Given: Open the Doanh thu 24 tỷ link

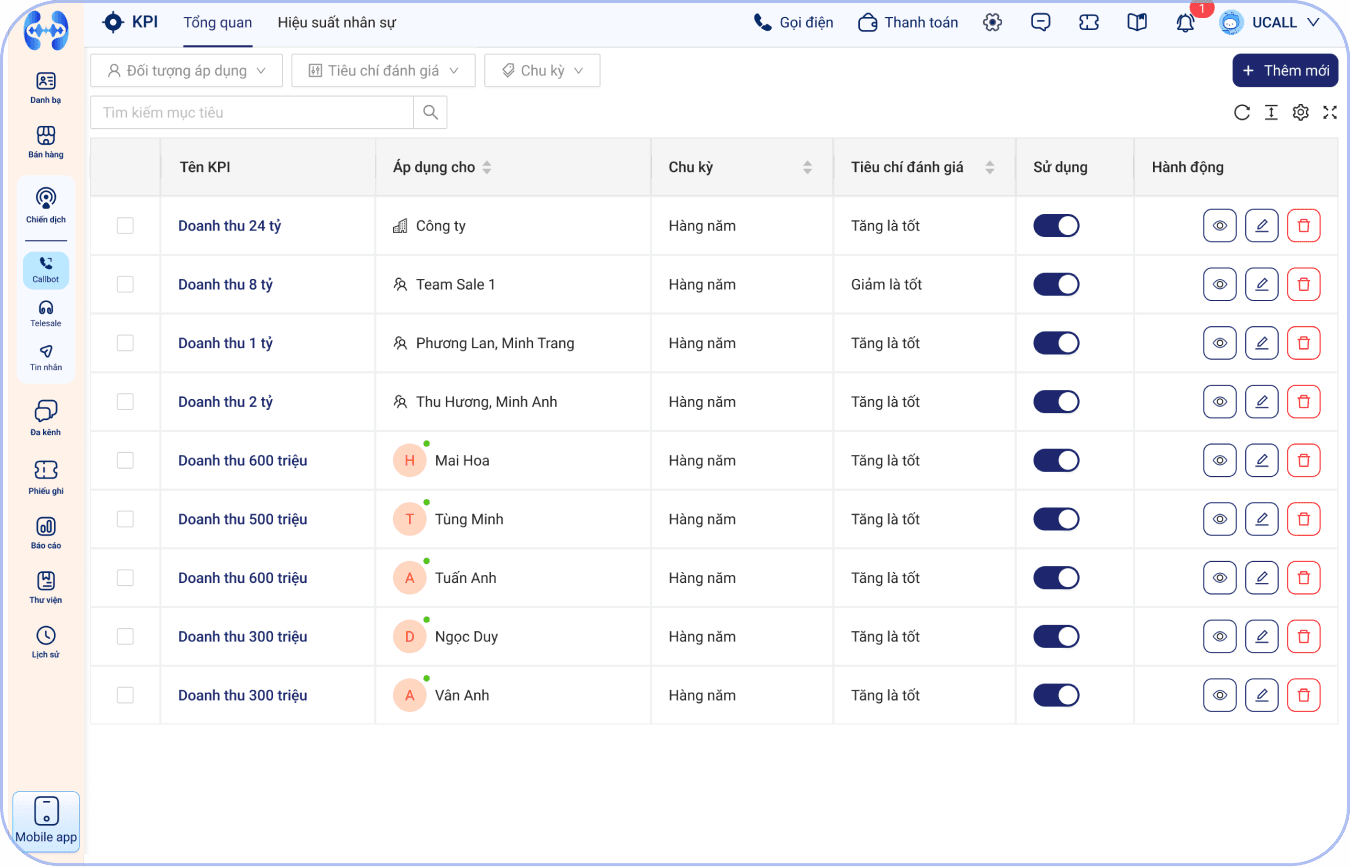Looking at the screenshot, I should point(230,226).
